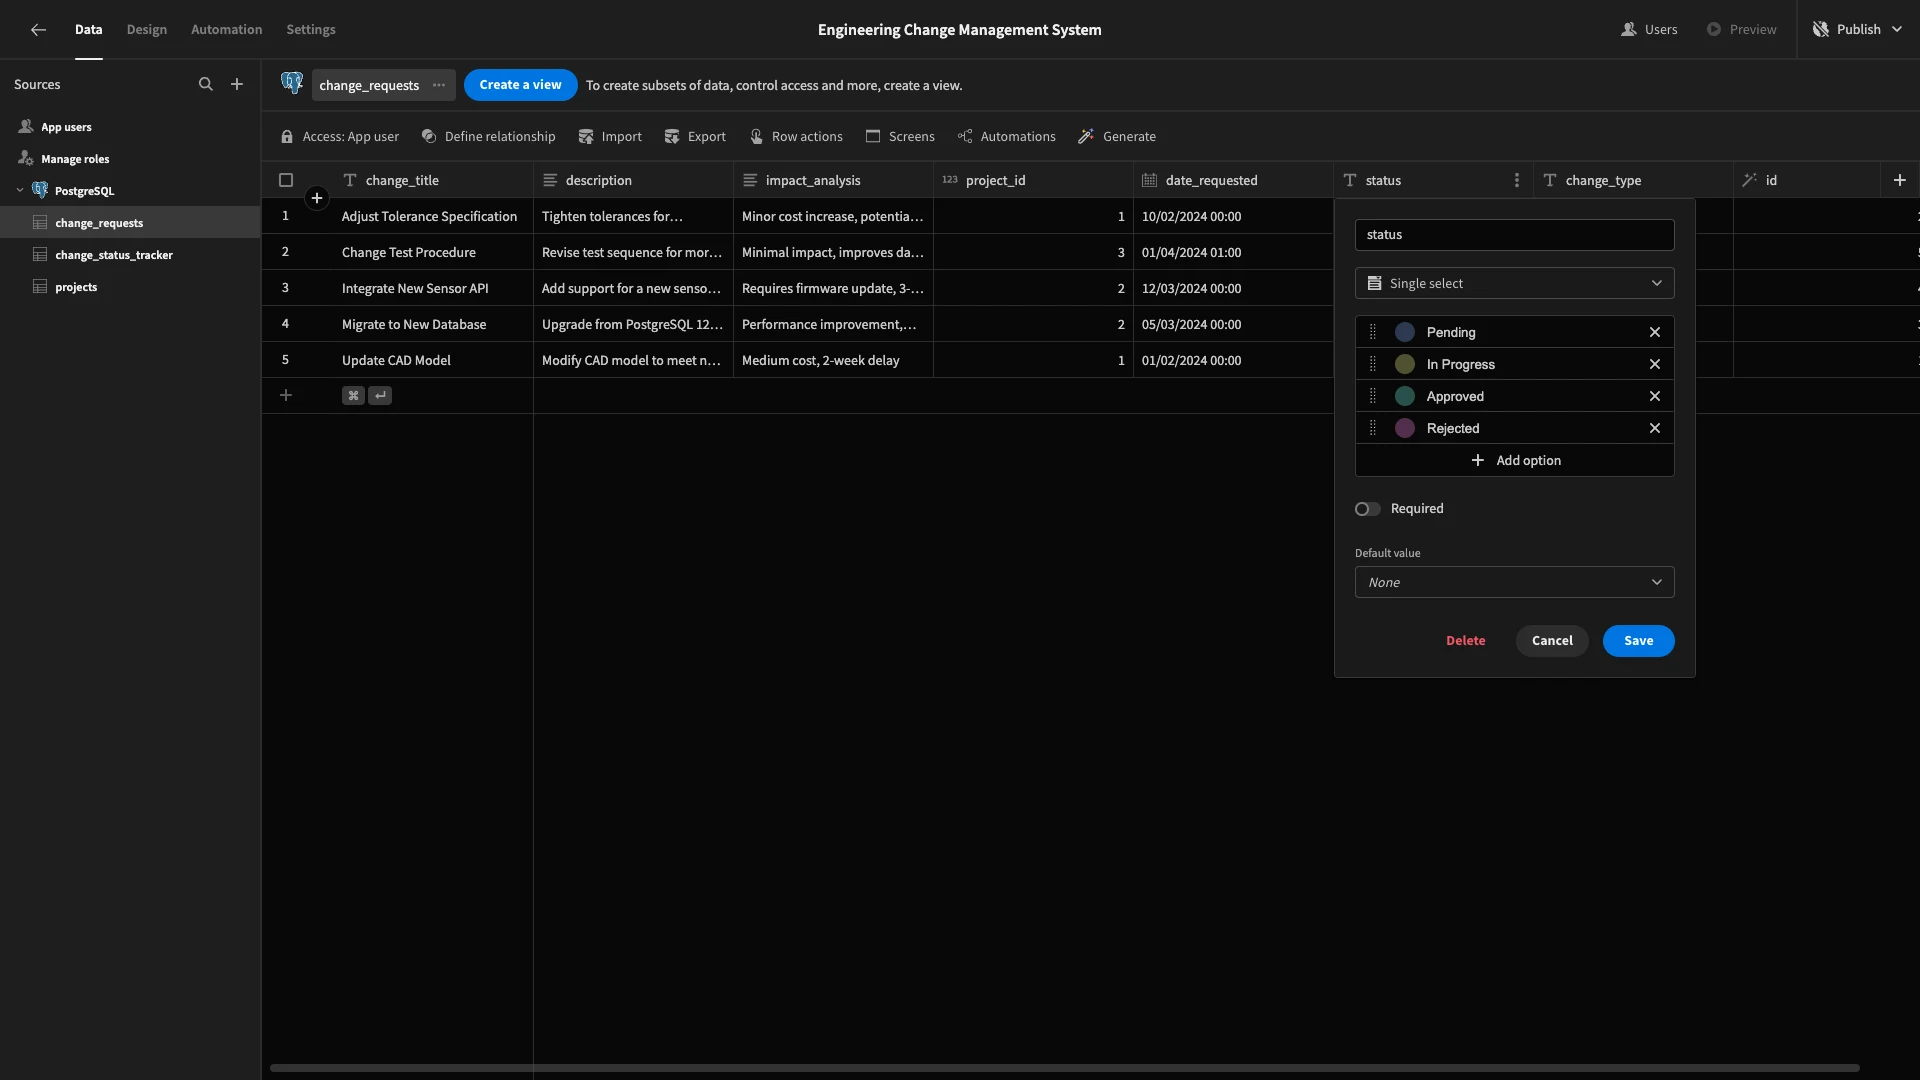The height and width of the screenshot is (1080, 1920).
Task: Change the In Progress color swatch
Action: (x=1405, y=364)
